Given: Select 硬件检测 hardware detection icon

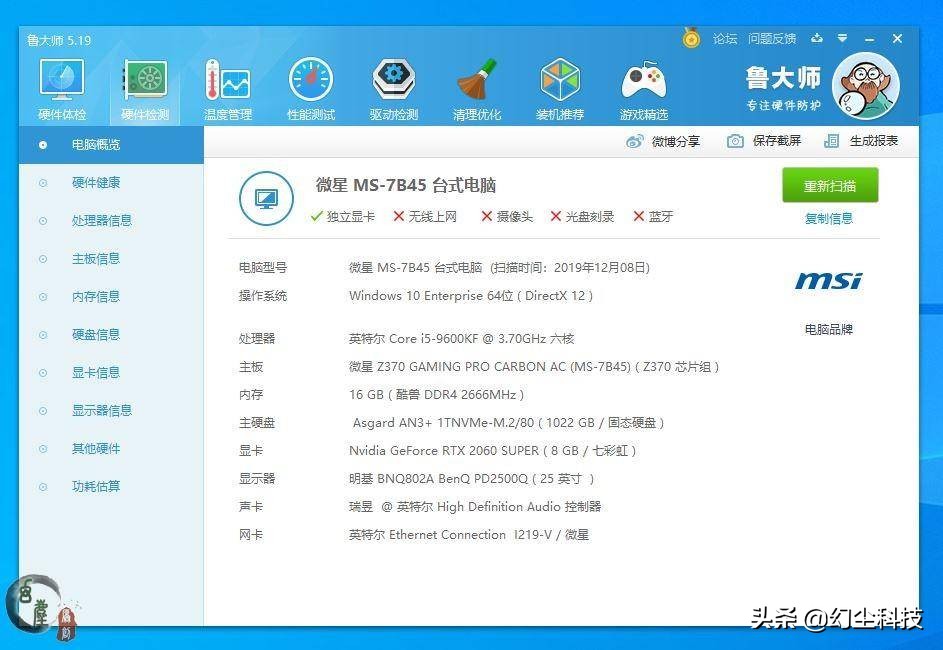Looking at the screenshot, I should [145, 90].
